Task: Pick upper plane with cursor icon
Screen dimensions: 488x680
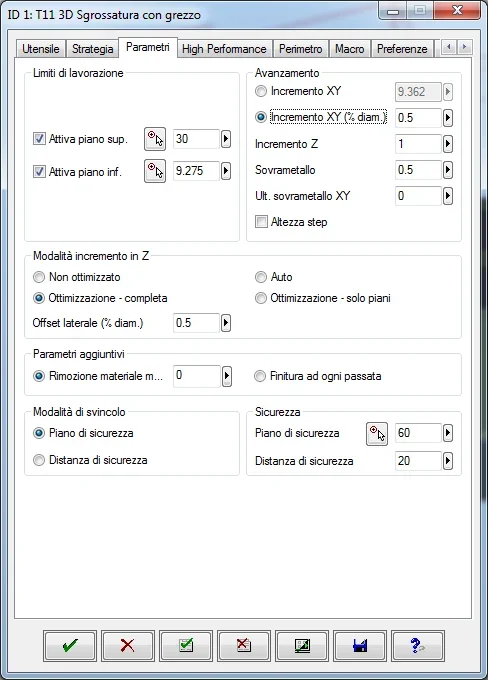Action: (155, 139)
